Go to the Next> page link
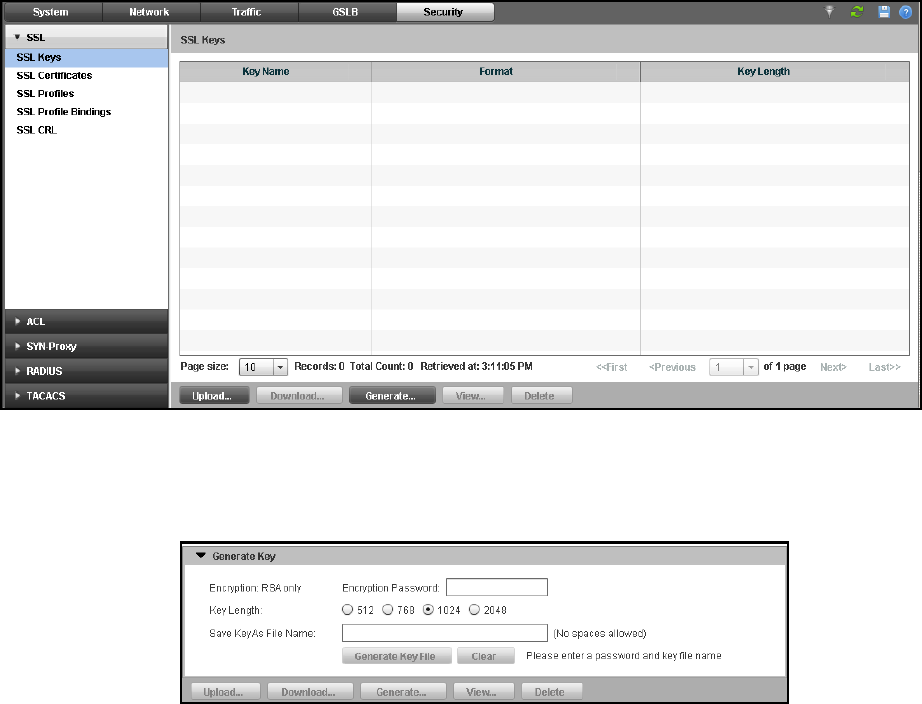This screenshot has width=922, height=704. (x=833, y=367)
